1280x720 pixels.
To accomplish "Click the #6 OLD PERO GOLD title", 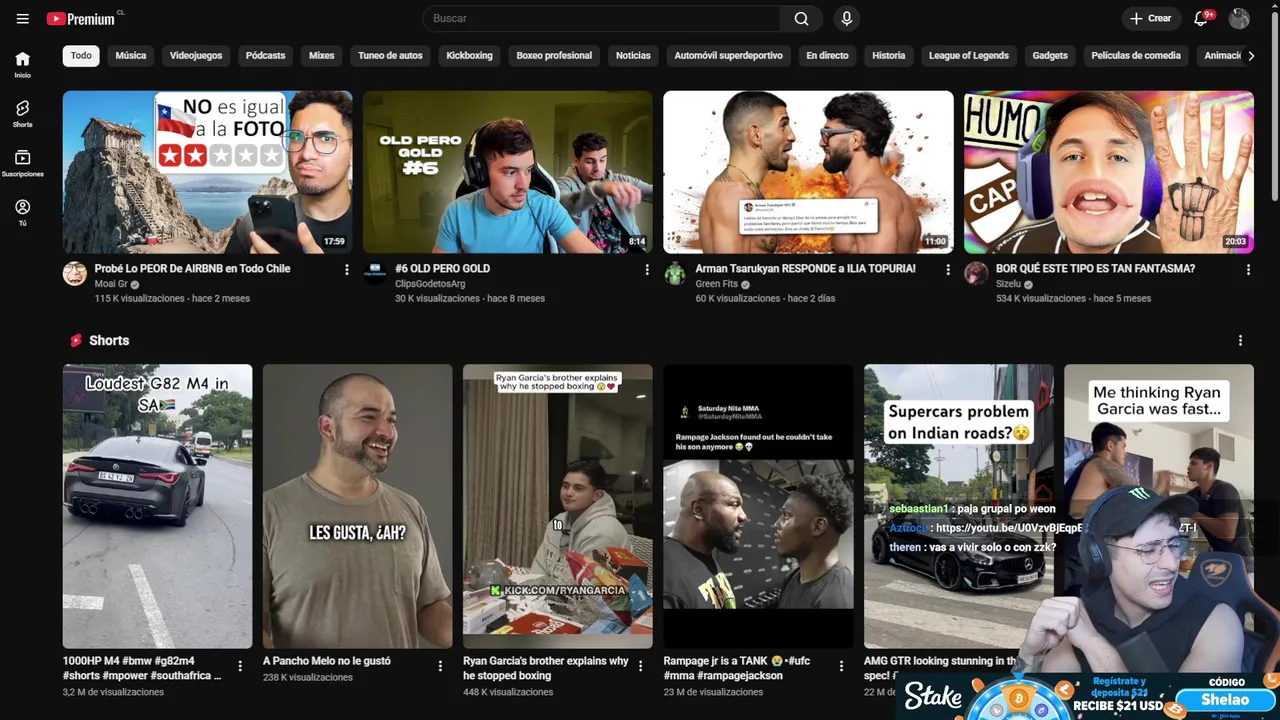I will tap(442, 269).
